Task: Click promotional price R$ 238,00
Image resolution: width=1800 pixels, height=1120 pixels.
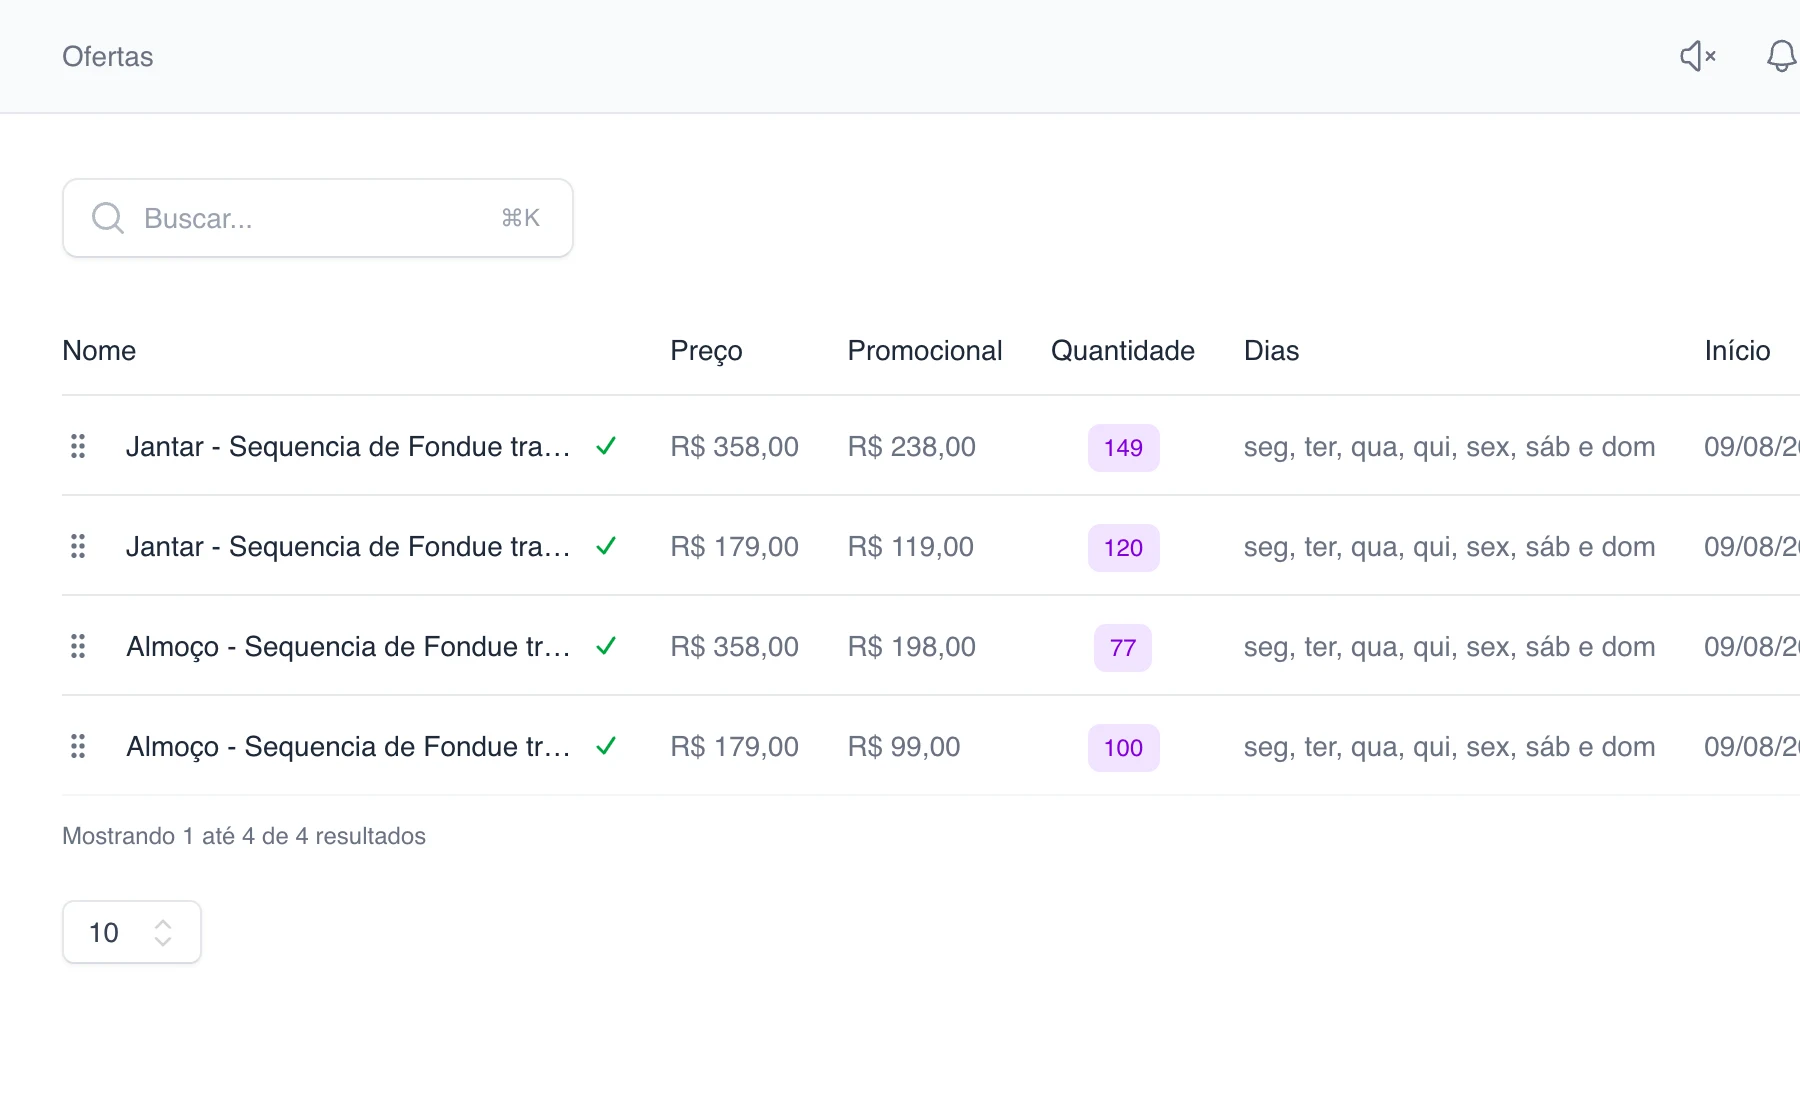Action: [x=912, y=446]
